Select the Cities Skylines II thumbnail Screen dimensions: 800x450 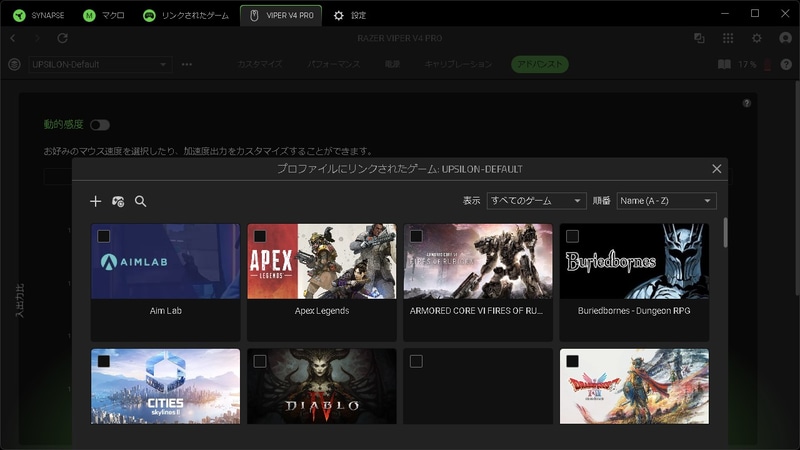pyautogui.click(x=165, y=386)
